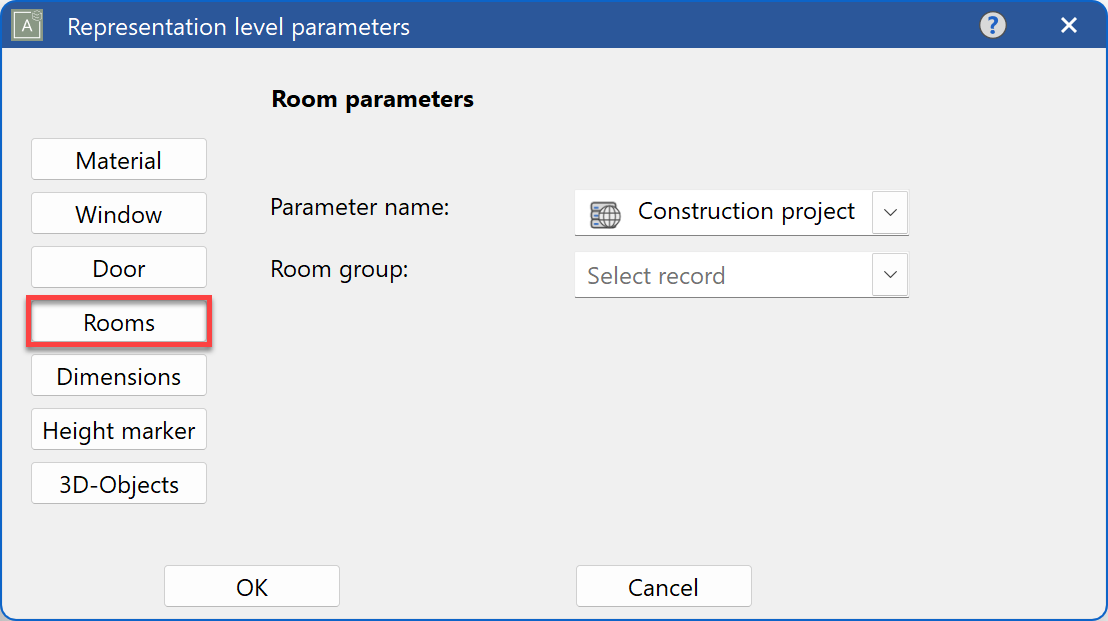This screenshot has height=621, width=1108.
Task: Open the help question mark icon
Action: (993, 25)
